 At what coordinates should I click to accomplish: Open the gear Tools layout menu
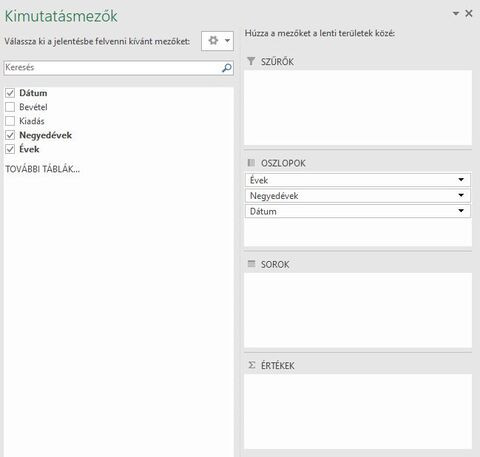coord(217,41)
